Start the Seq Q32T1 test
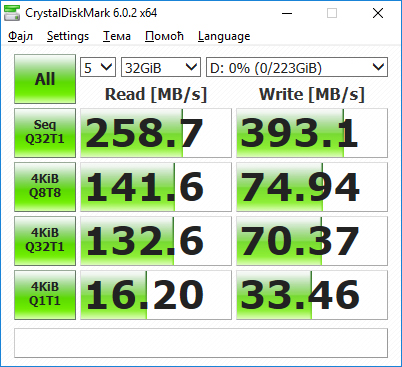Screen dimensions: 402x367 point(45,133)
